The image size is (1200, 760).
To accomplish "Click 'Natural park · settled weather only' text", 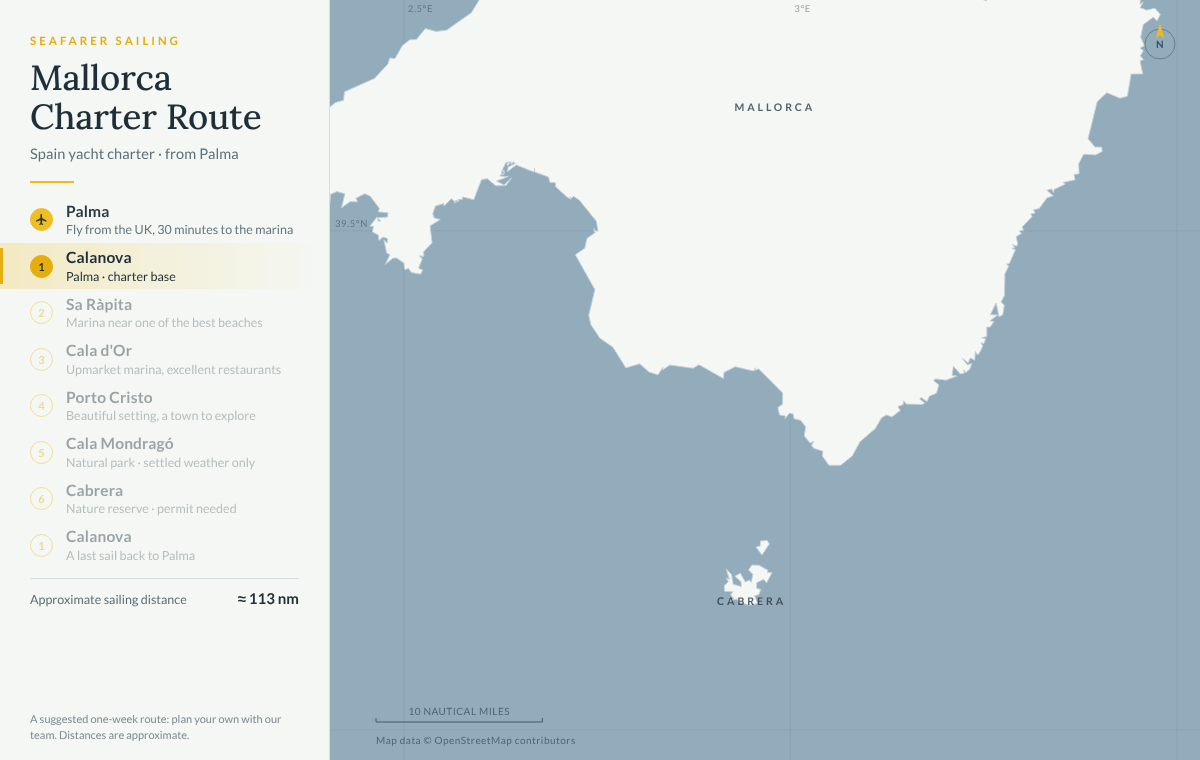I will pos(160,462).
